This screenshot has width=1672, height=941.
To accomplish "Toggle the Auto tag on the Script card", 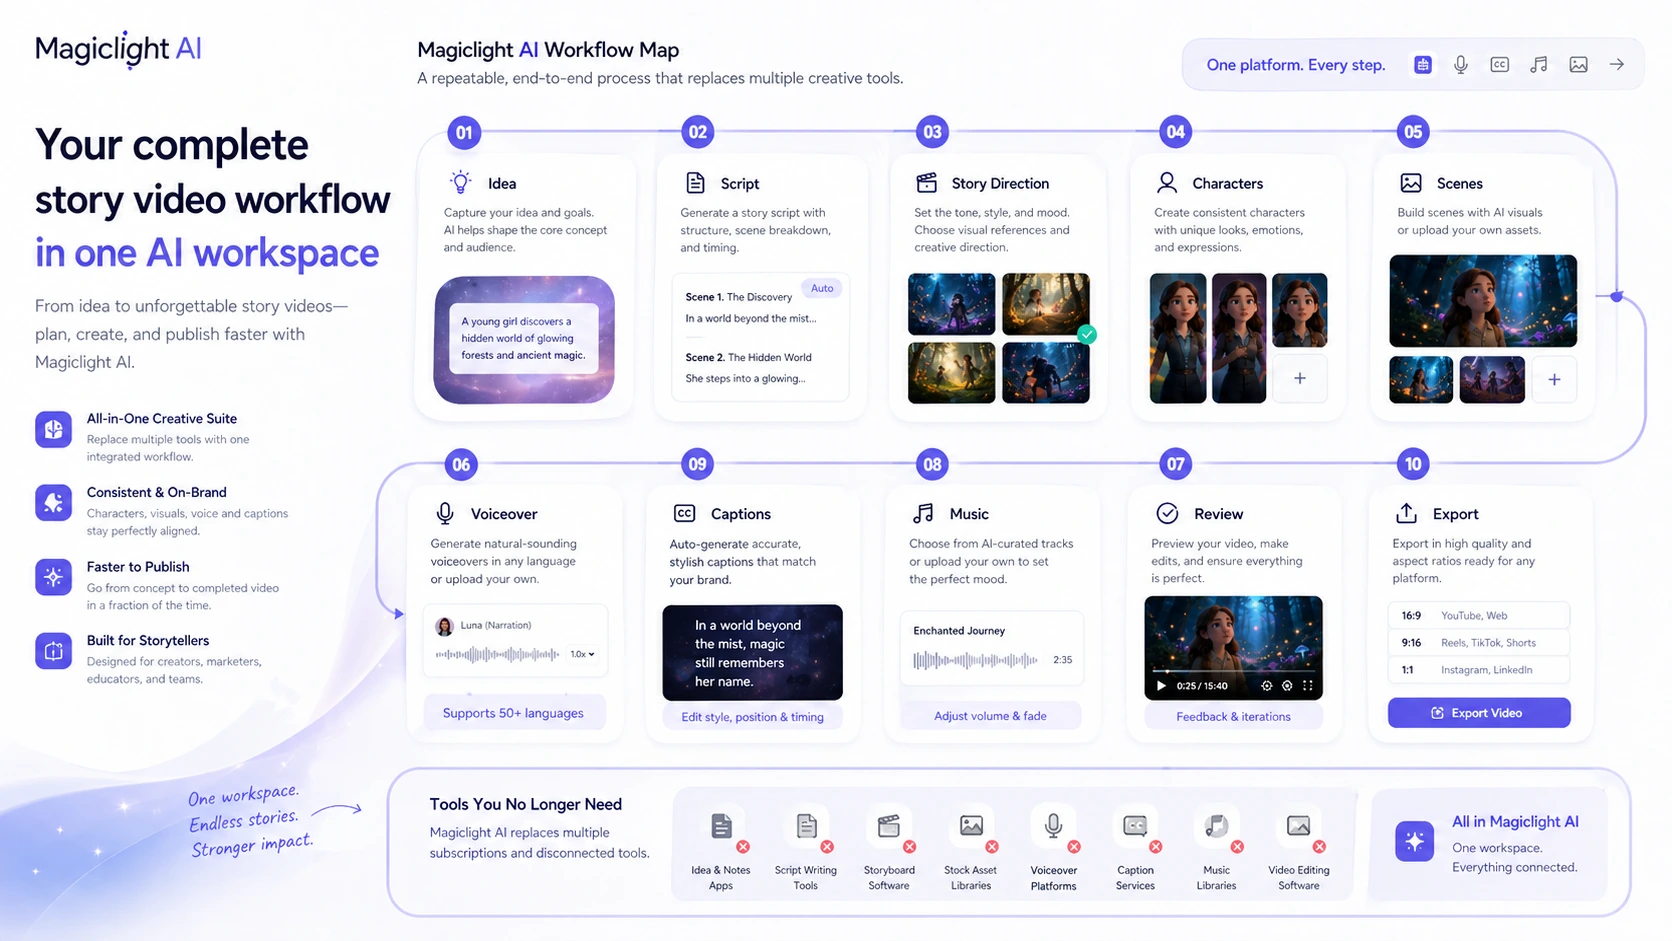I will [x=822, y=288].
